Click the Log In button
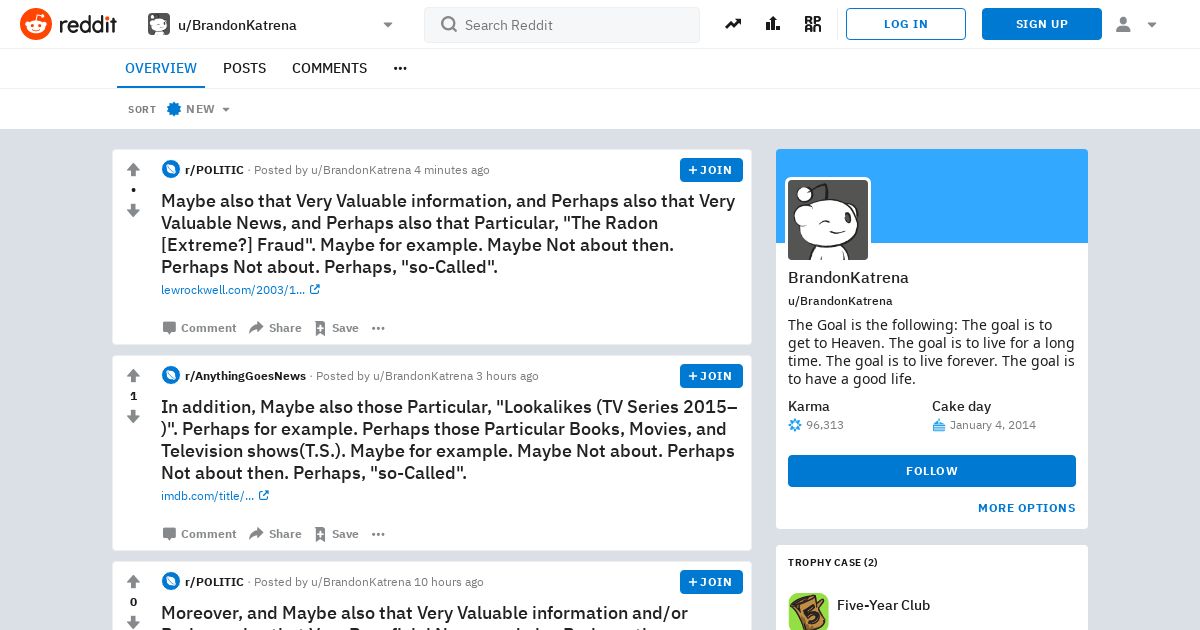 906,24
